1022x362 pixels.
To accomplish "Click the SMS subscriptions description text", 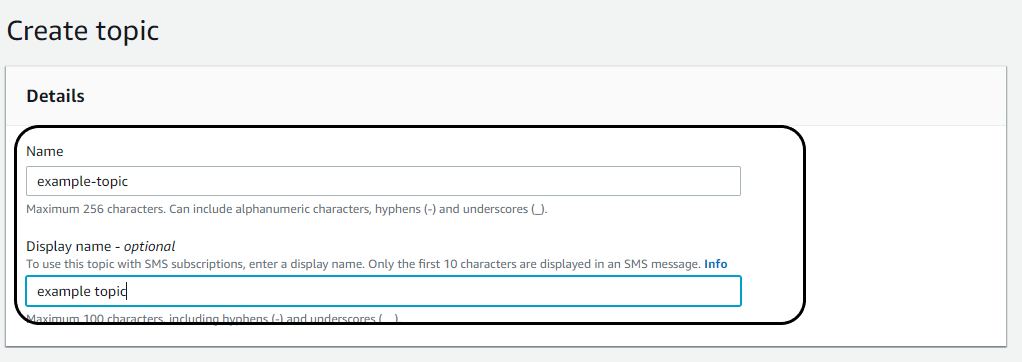I will (x=363, y=264).
